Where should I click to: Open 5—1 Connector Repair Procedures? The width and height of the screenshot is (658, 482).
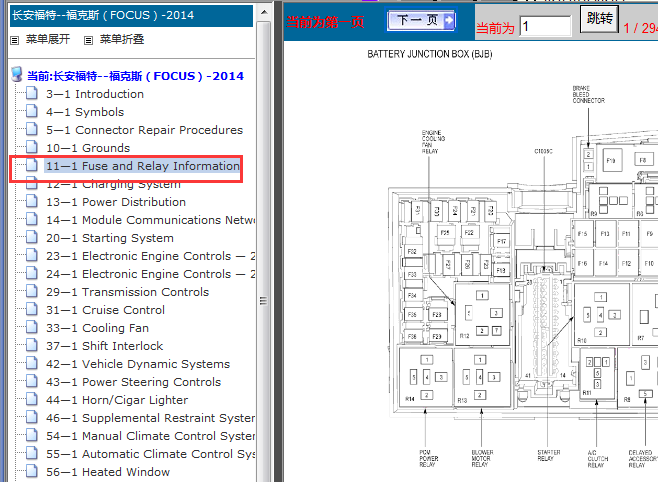[144, 130]
